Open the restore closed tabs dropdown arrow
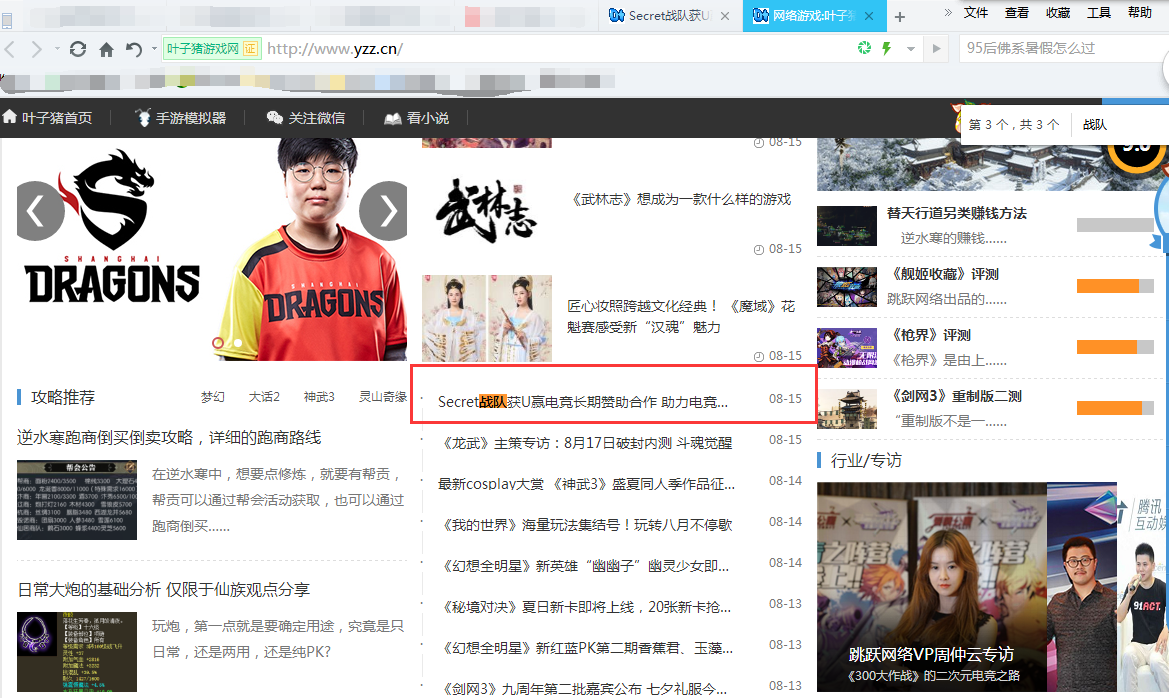Image resolution: width=1169 pixels, height=698 pixels. 154,49
